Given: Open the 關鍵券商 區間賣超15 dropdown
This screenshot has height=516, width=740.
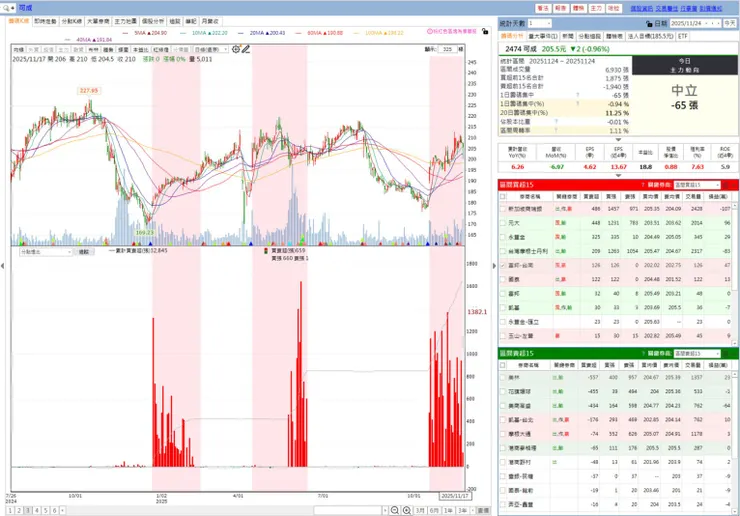Looking at the screenshot, I should [697, 353].
